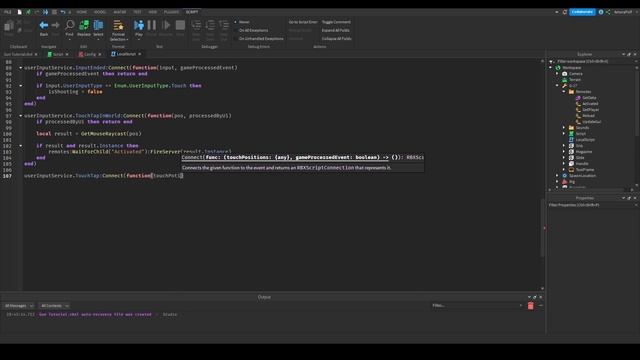Expand the Camera tree node
This screenshot has height=360, width=640.
pos(557,74)
